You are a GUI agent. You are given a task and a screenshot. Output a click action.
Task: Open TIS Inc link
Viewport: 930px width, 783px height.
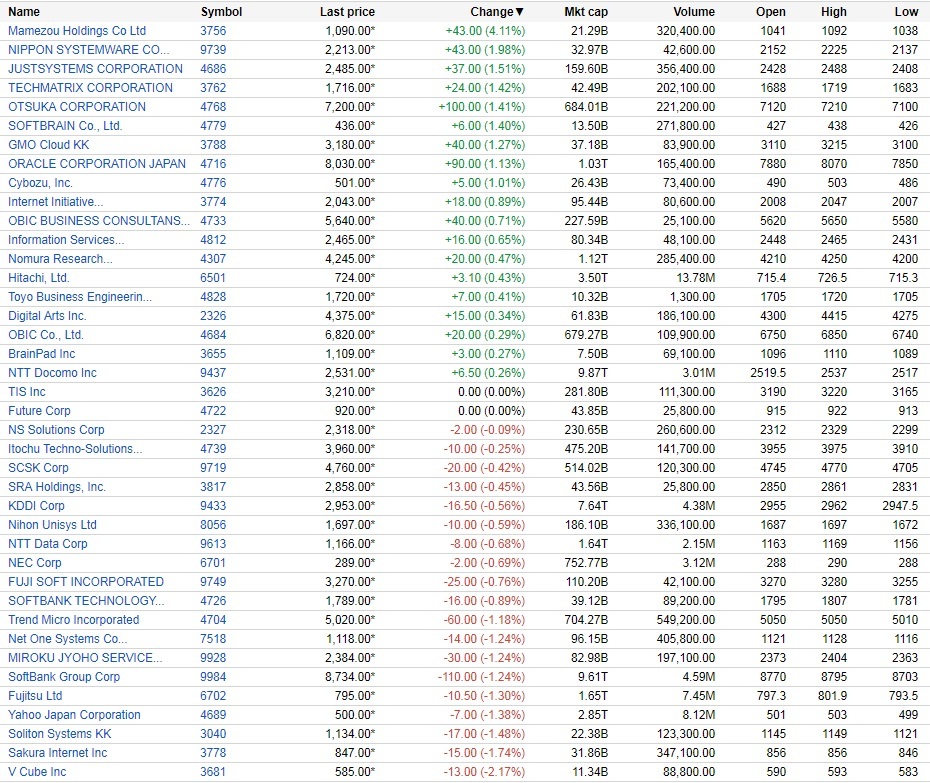tap(27, 392)
